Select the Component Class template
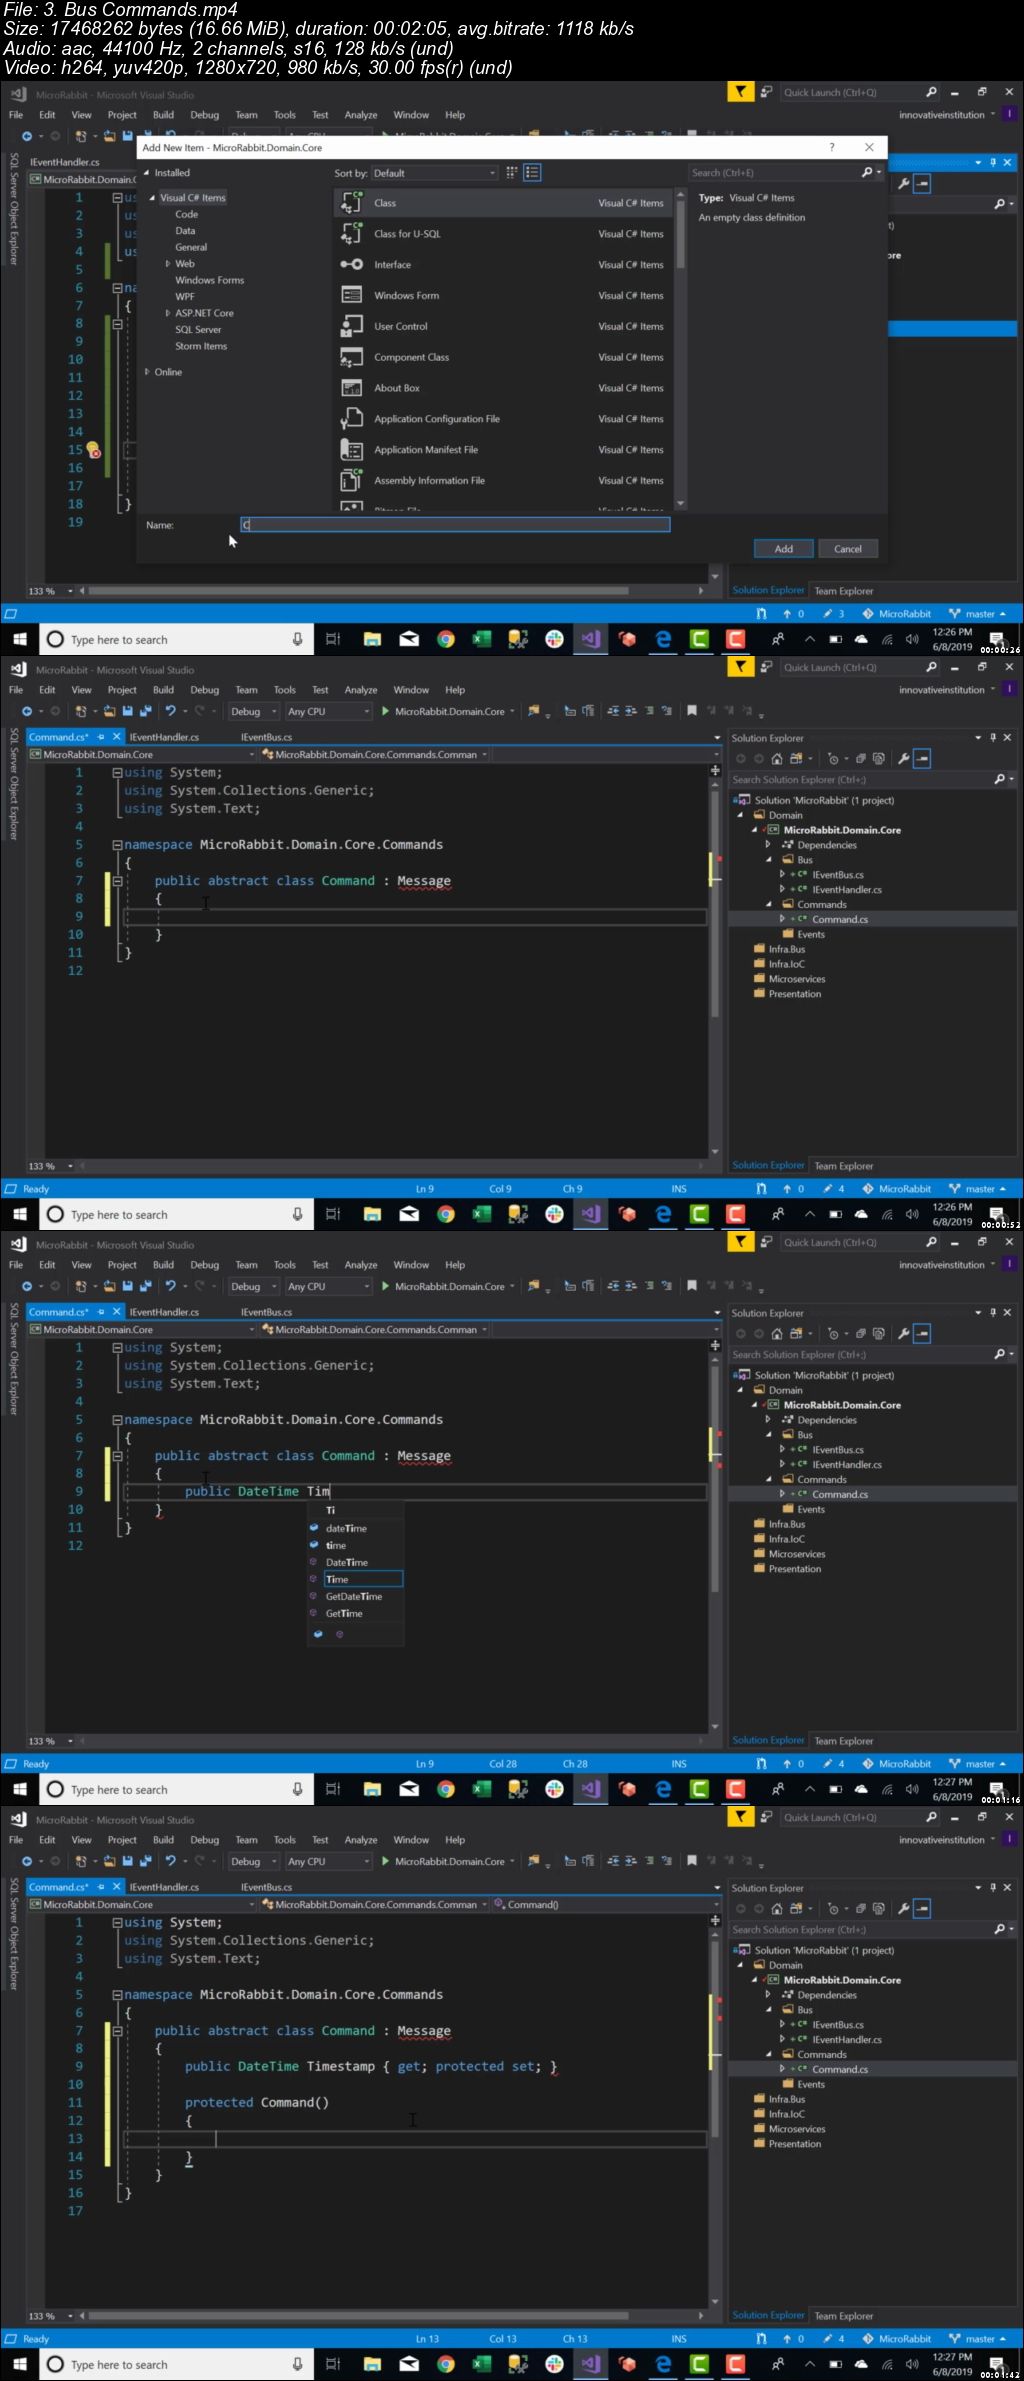Viewport: 1024px width, 2381px height. [x=505, y=358]
